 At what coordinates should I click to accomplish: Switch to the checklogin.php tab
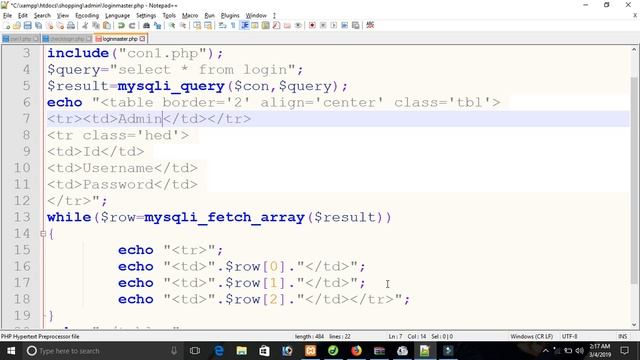[x=67, y=39]
